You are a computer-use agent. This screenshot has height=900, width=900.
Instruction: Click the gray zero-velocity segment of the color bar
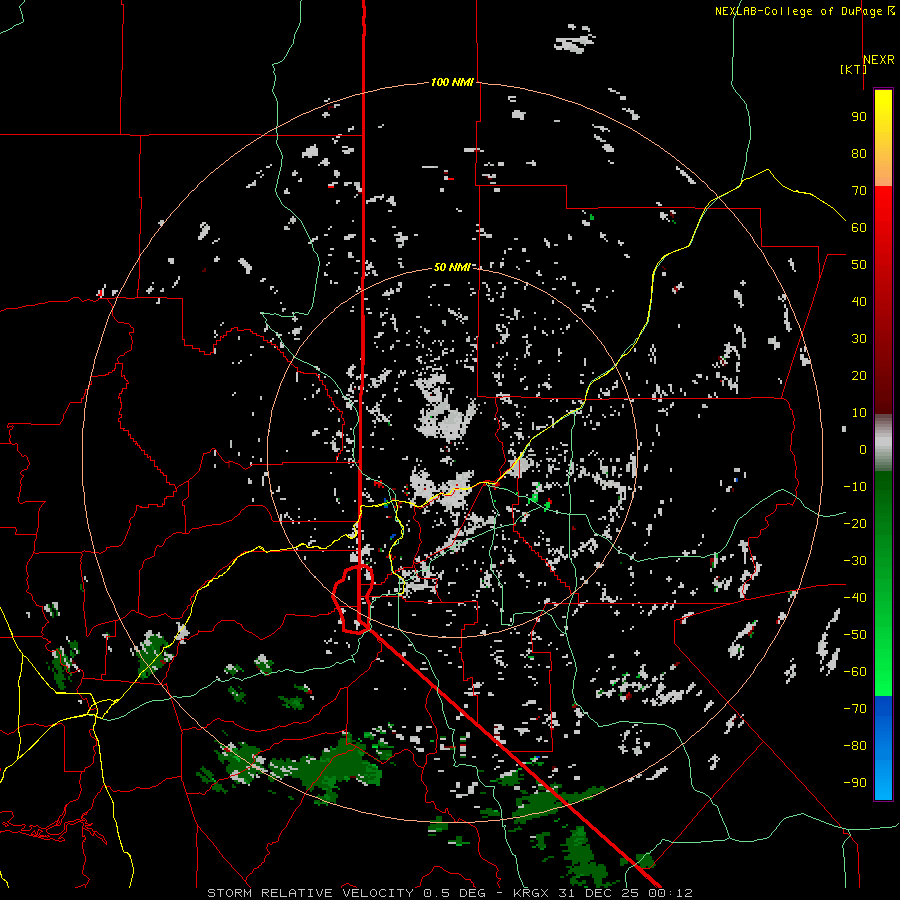tap(883, 442)
